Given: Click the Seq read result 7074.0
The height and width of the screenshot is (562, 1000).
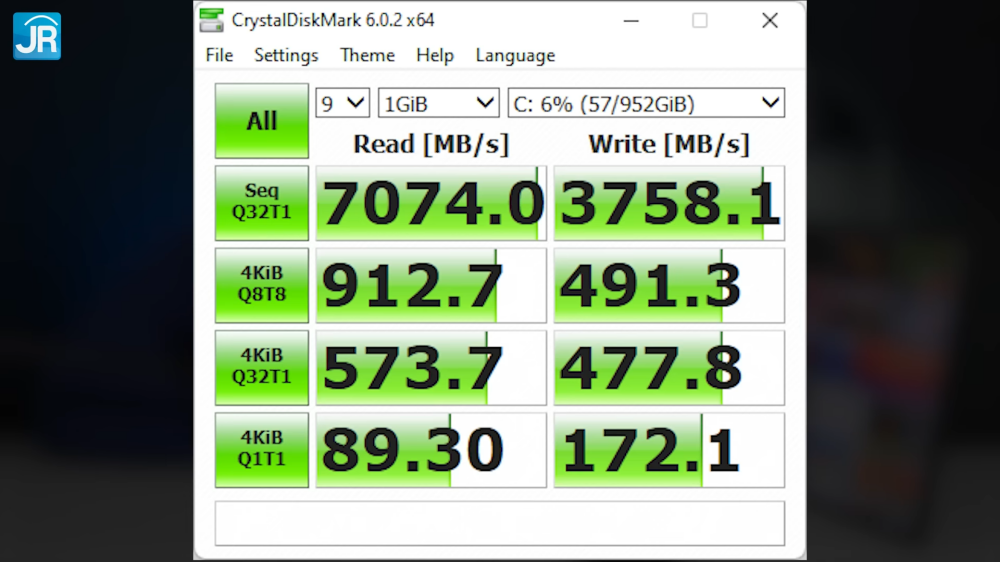Looking at the screenshot, I should pyautogui.click(x=431, y=203).
